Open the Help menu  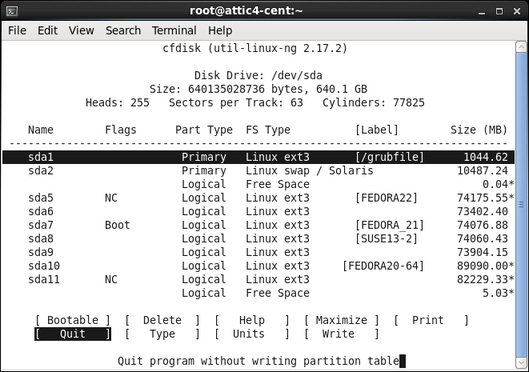pos(220,31)
